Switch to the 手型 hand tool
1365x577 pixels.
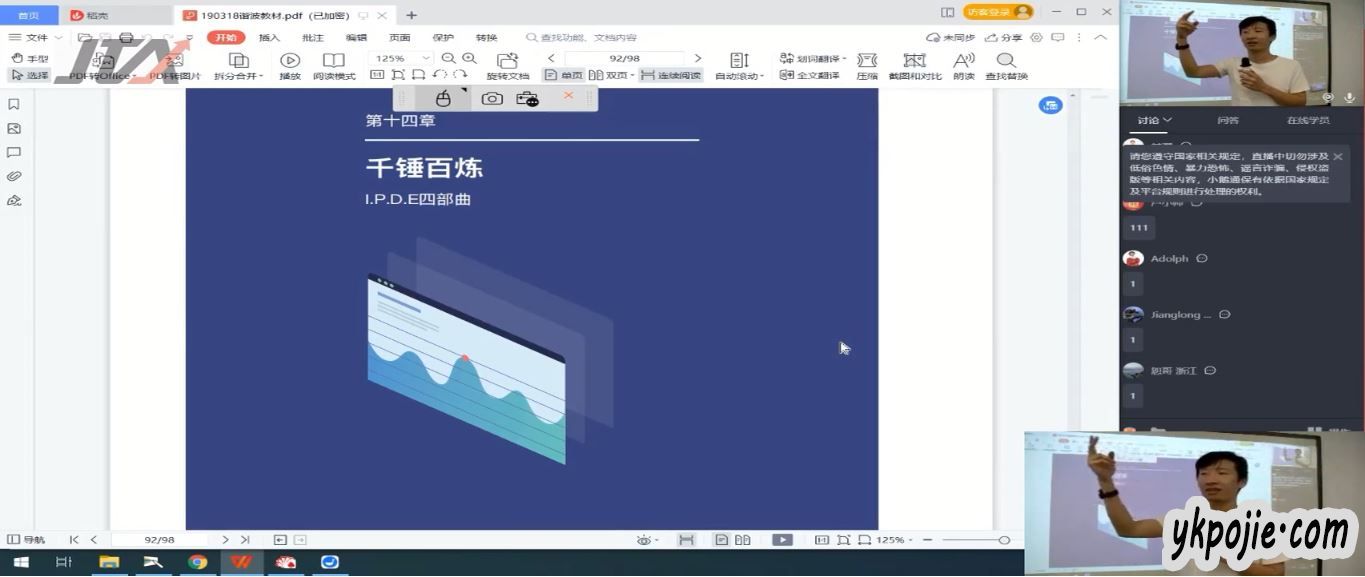[x=30, y=59]
